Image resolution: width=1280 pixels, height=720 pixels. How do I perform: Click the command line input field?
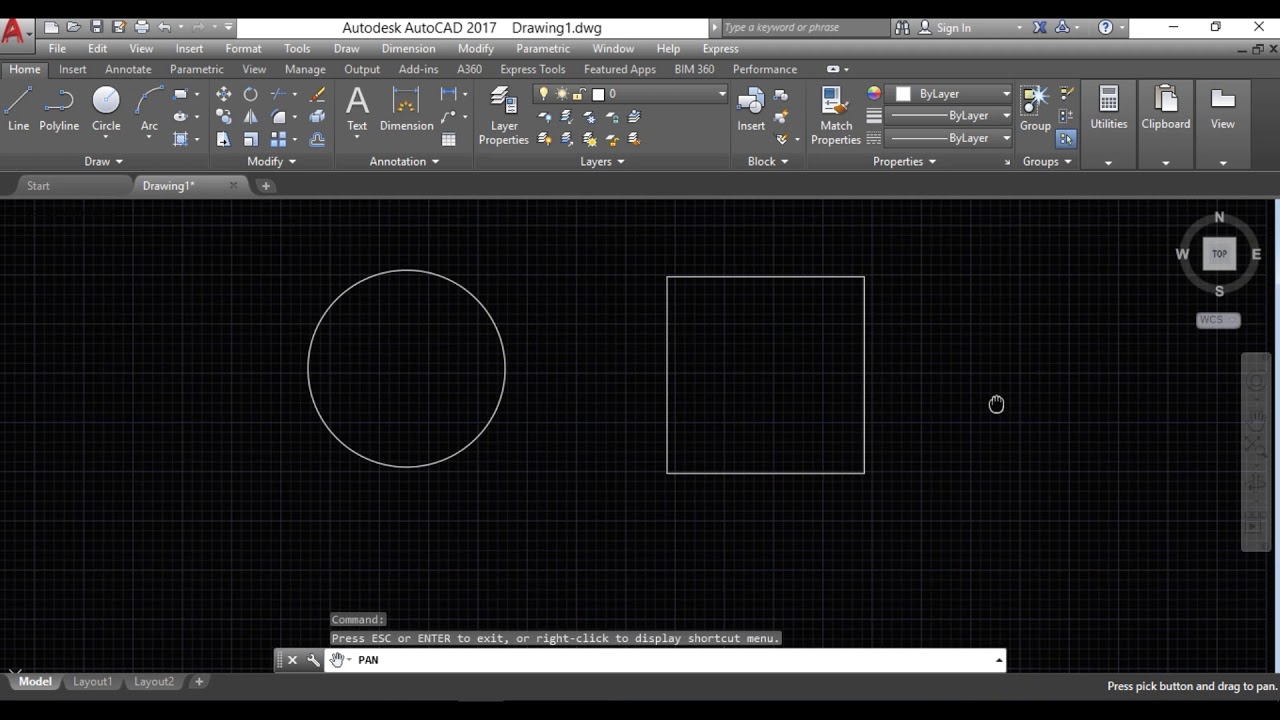(664, 660)
